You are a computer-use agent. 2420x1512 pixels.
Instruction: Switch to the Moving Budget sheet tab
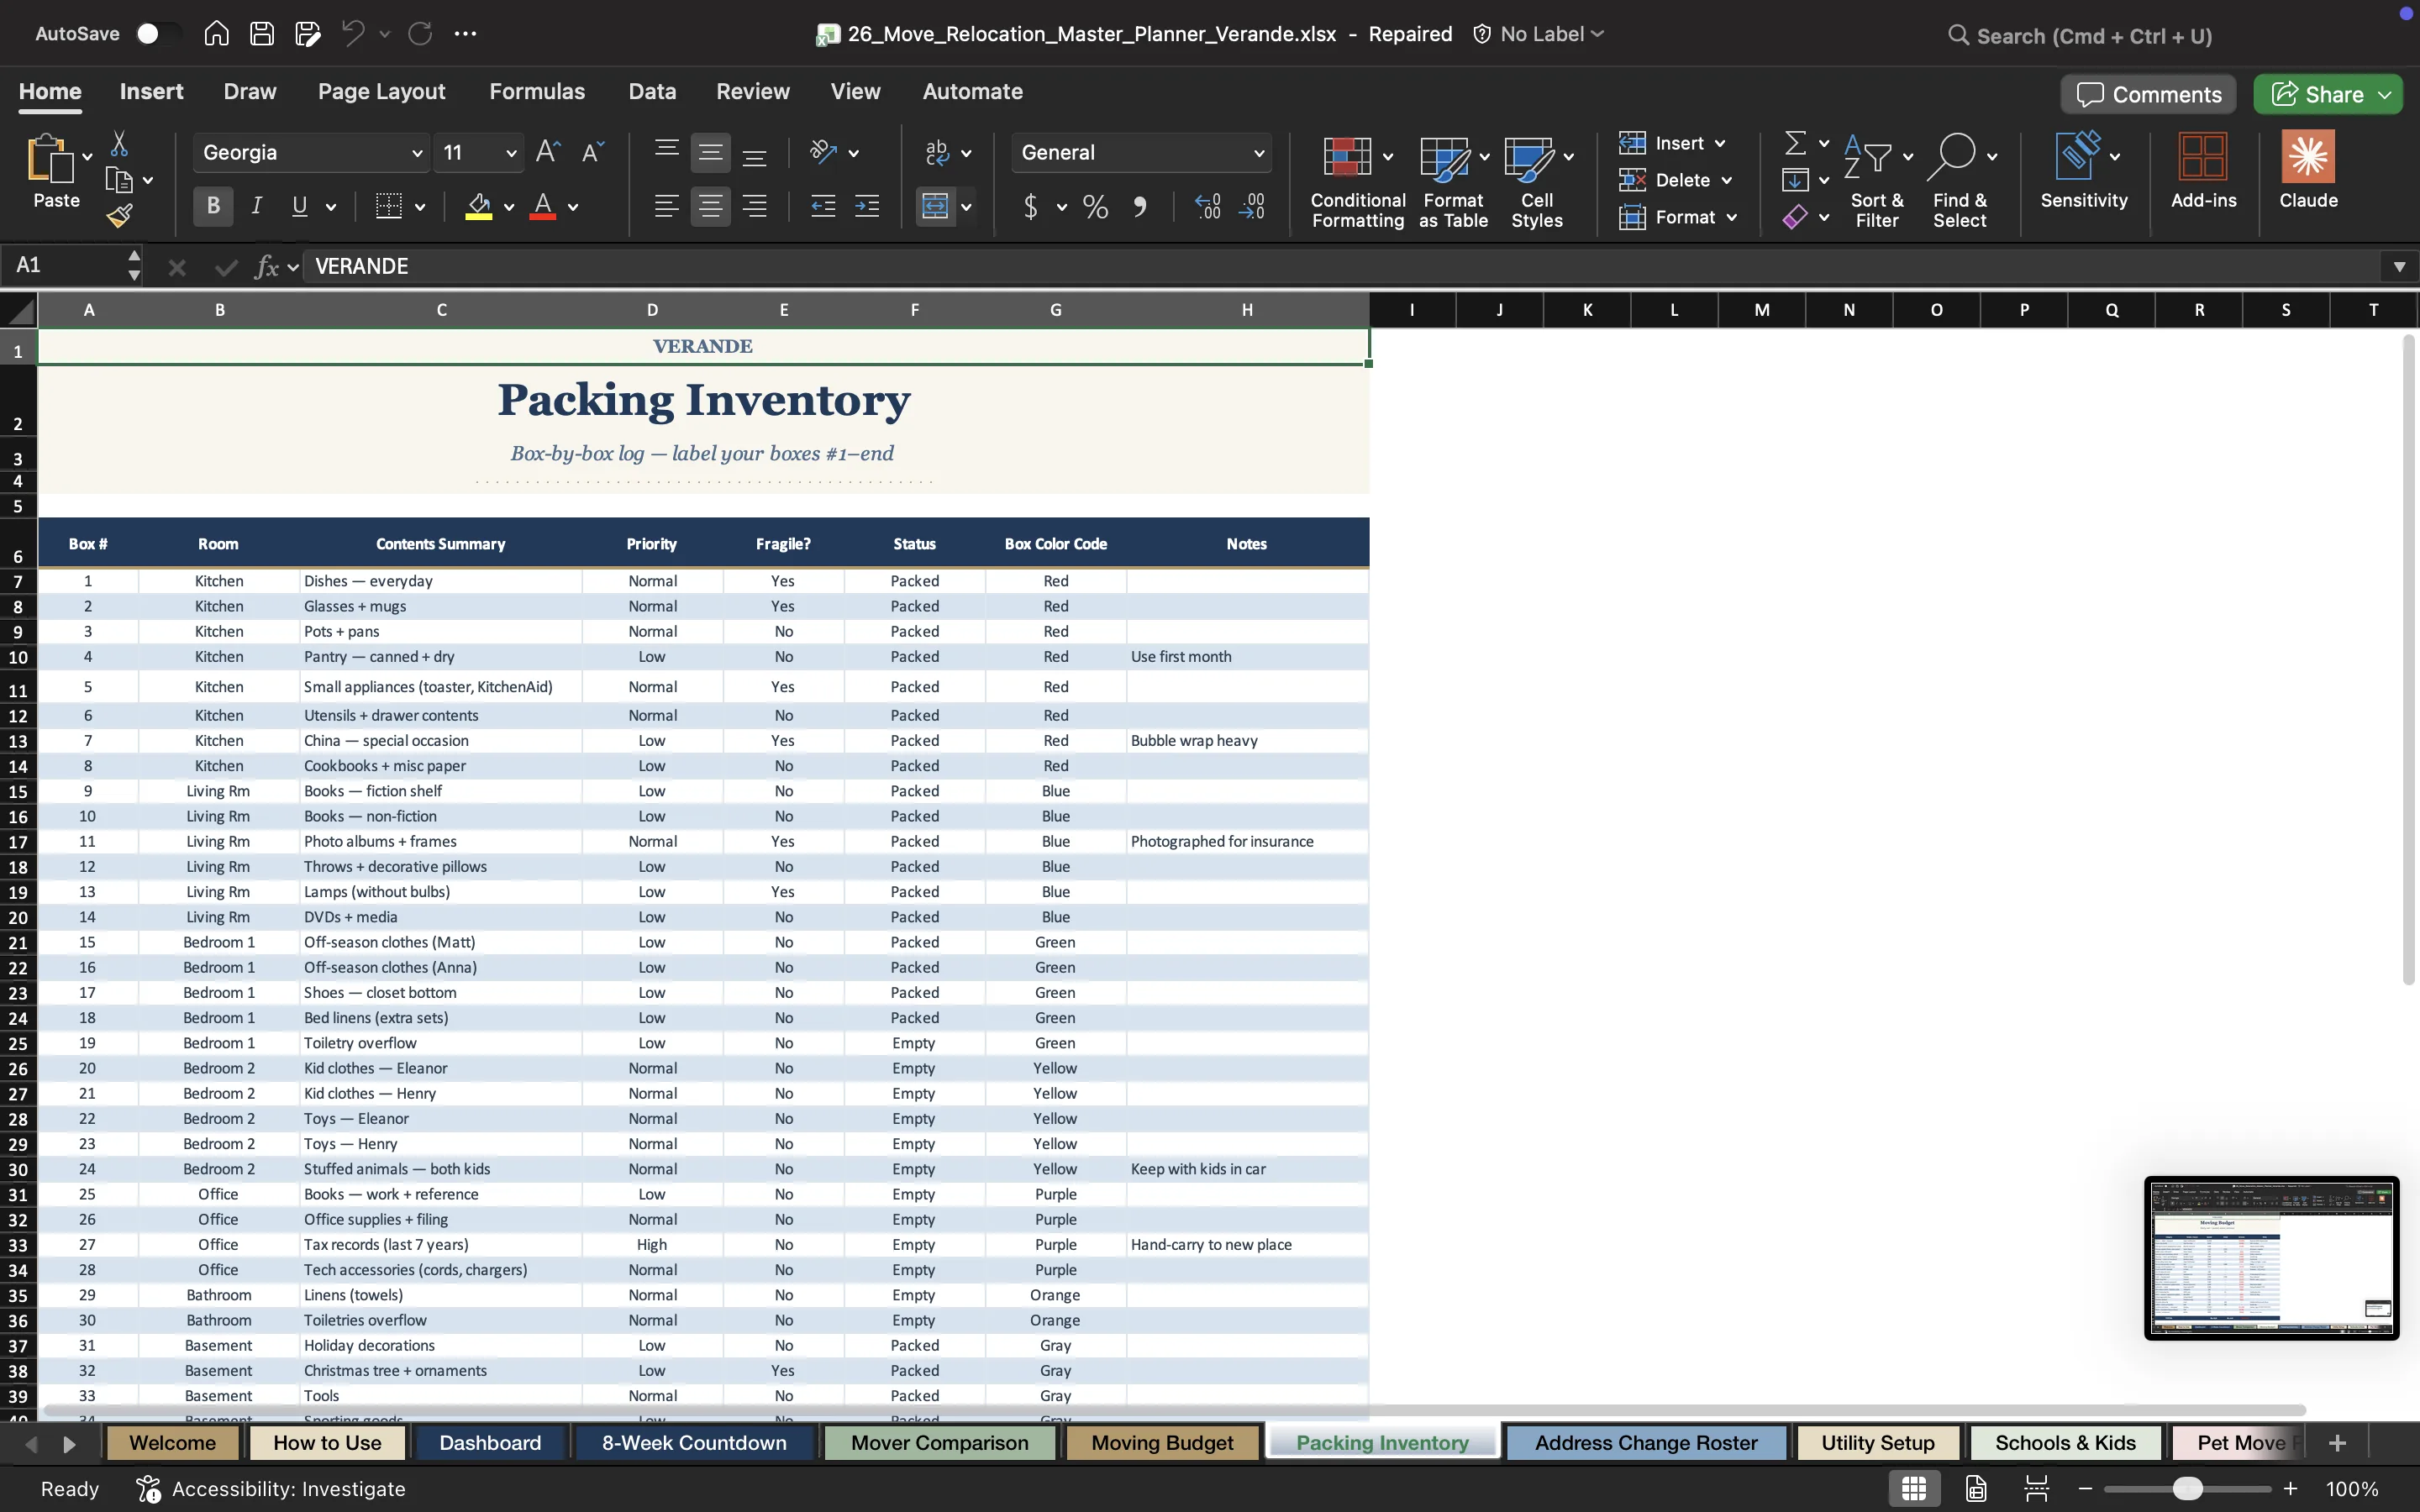1162,1443
